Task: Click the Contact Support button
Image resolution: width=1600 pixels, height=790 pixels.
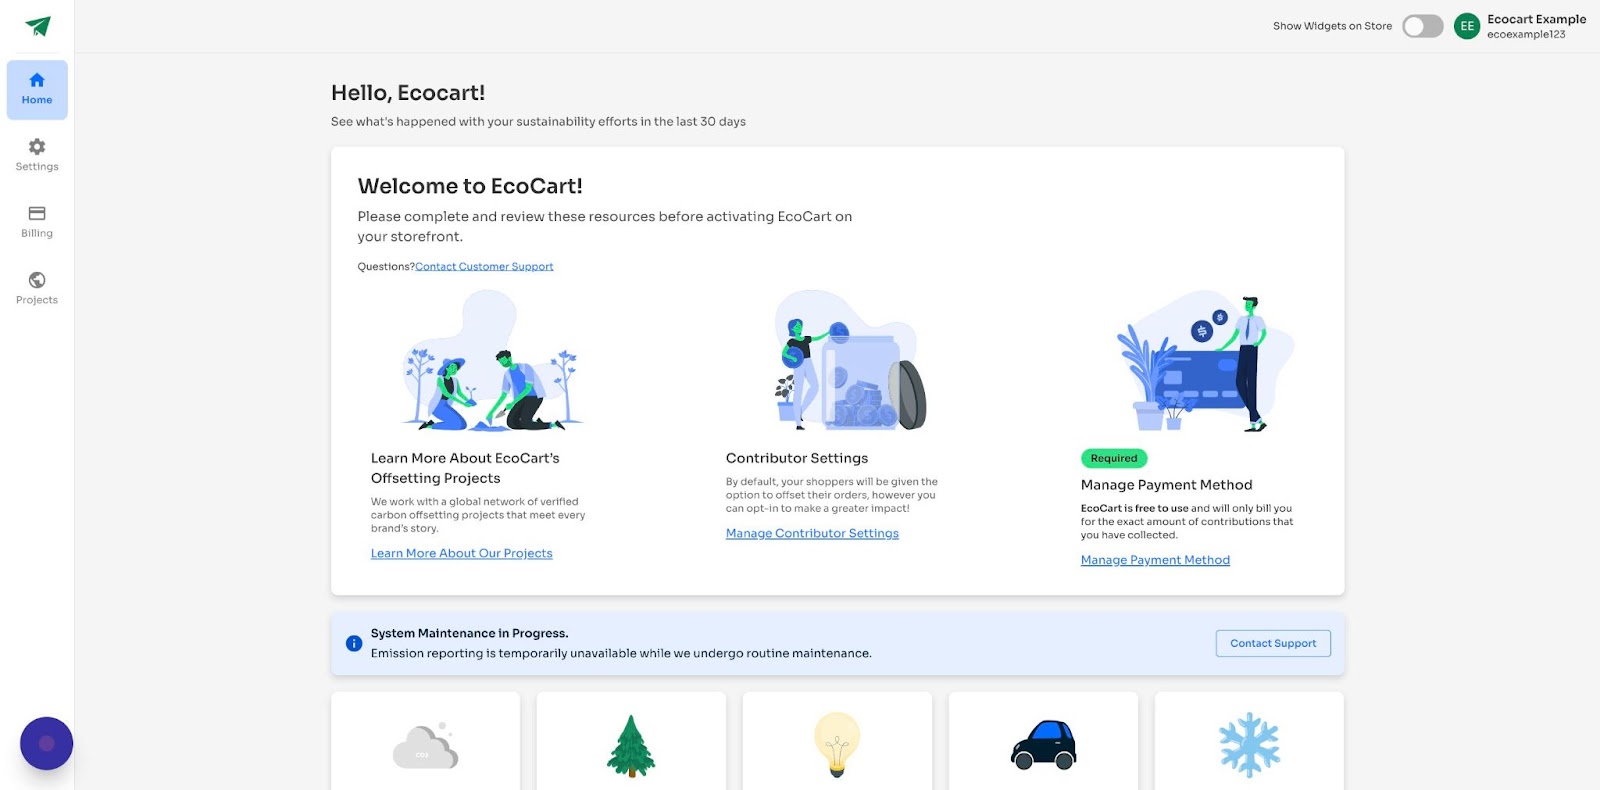Action: point(1273,643)
